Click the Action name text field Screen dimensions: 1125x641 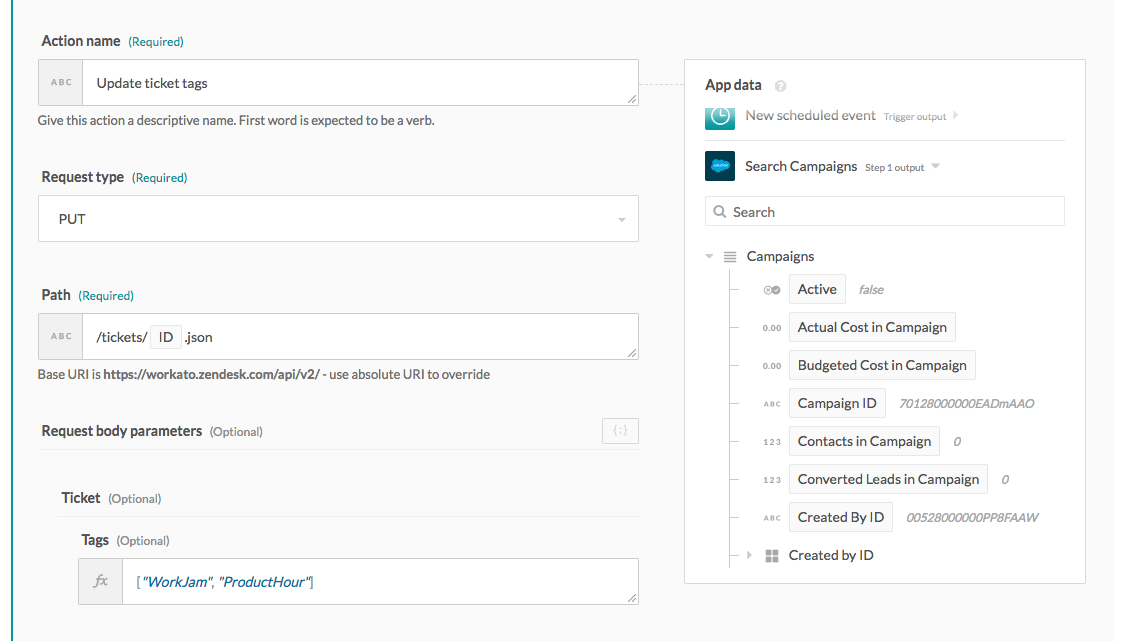360,83
